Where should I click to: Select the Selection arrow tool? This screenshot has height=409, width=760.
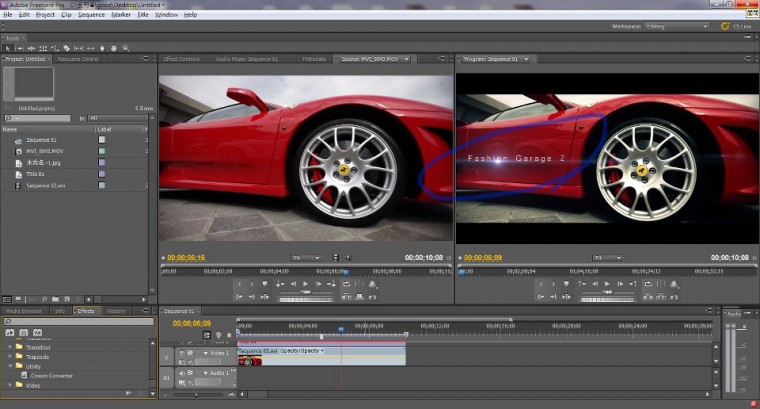click(x=7, y=47)
